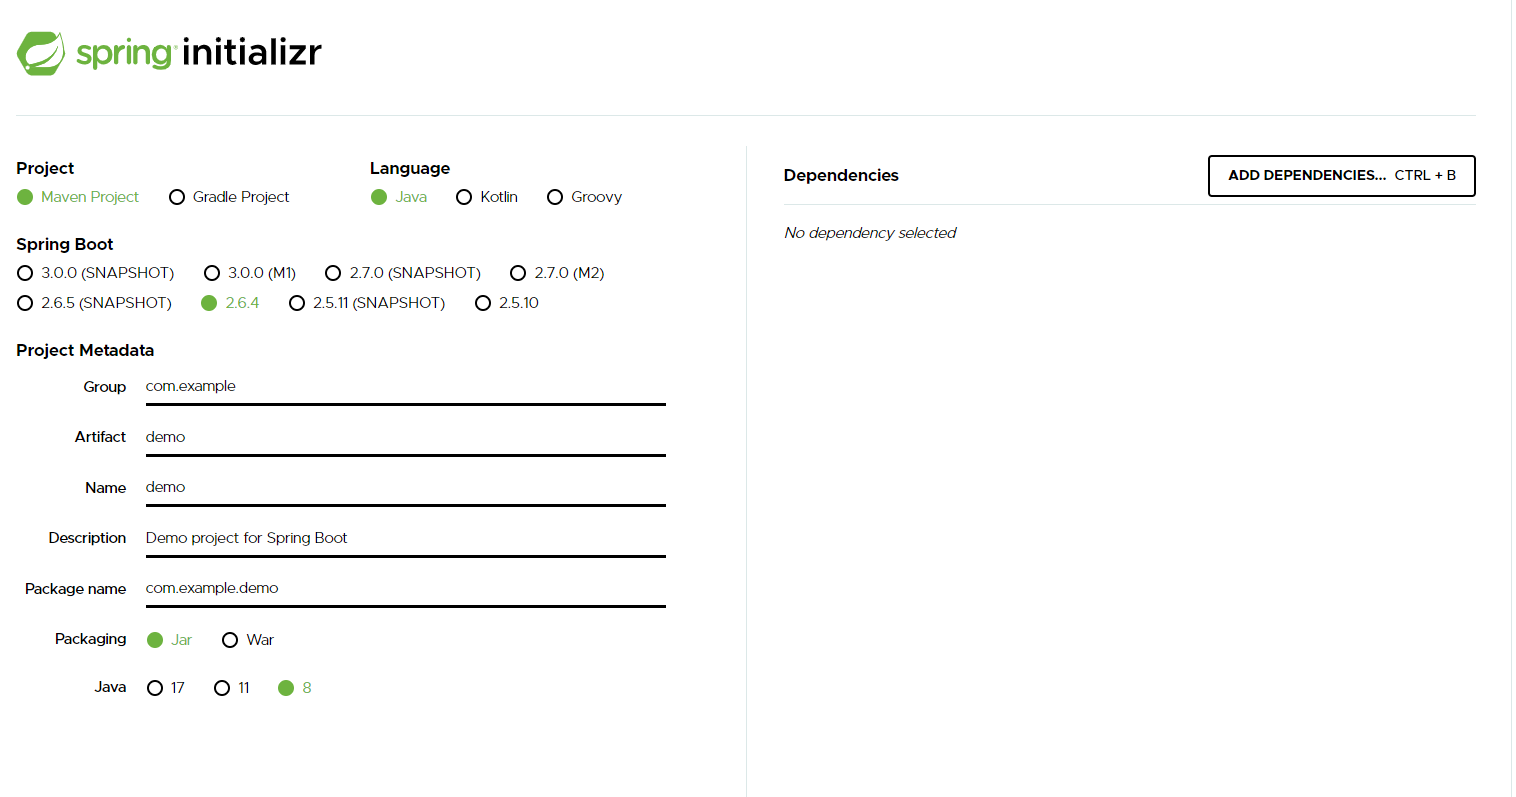Click the Spring leaf logo icon

pos(41,53)
